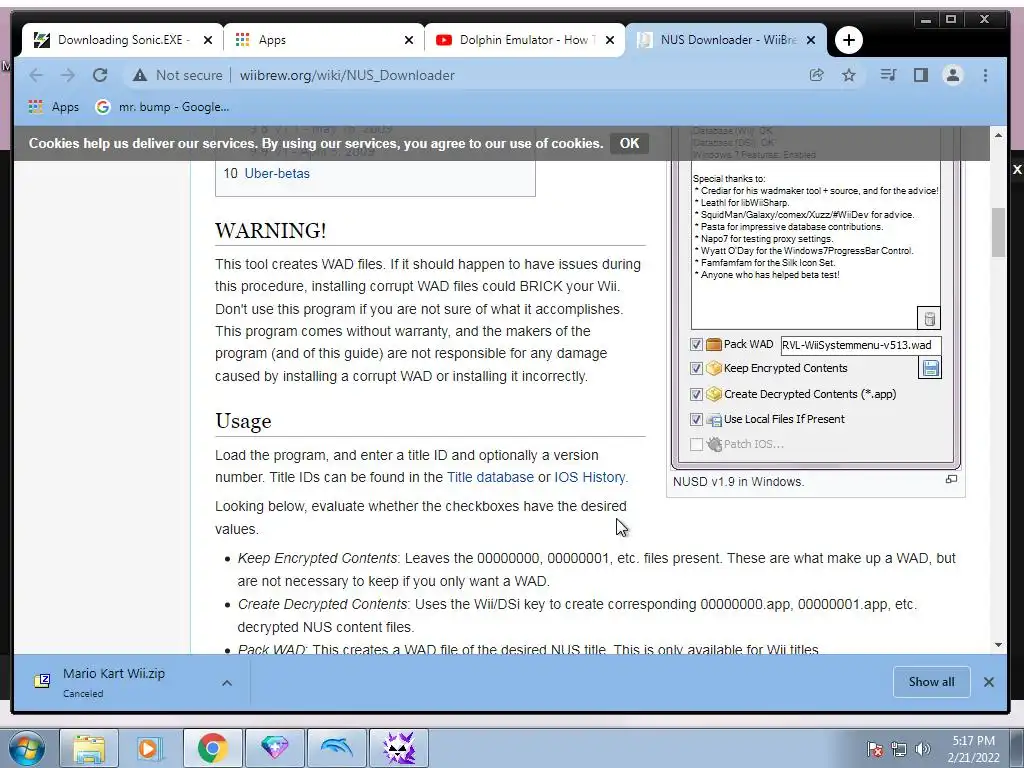
Task: Accept cookies with OK button
Action: [629, 143]
